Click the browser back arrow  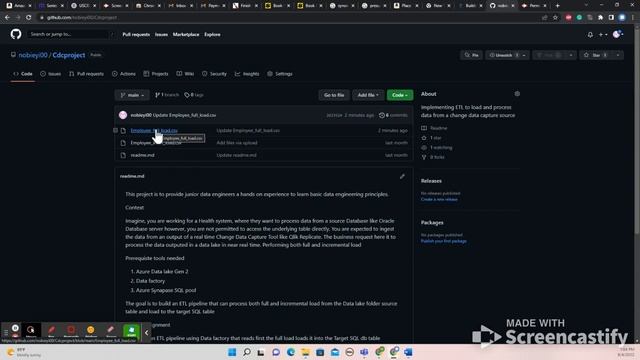point(7,18)
